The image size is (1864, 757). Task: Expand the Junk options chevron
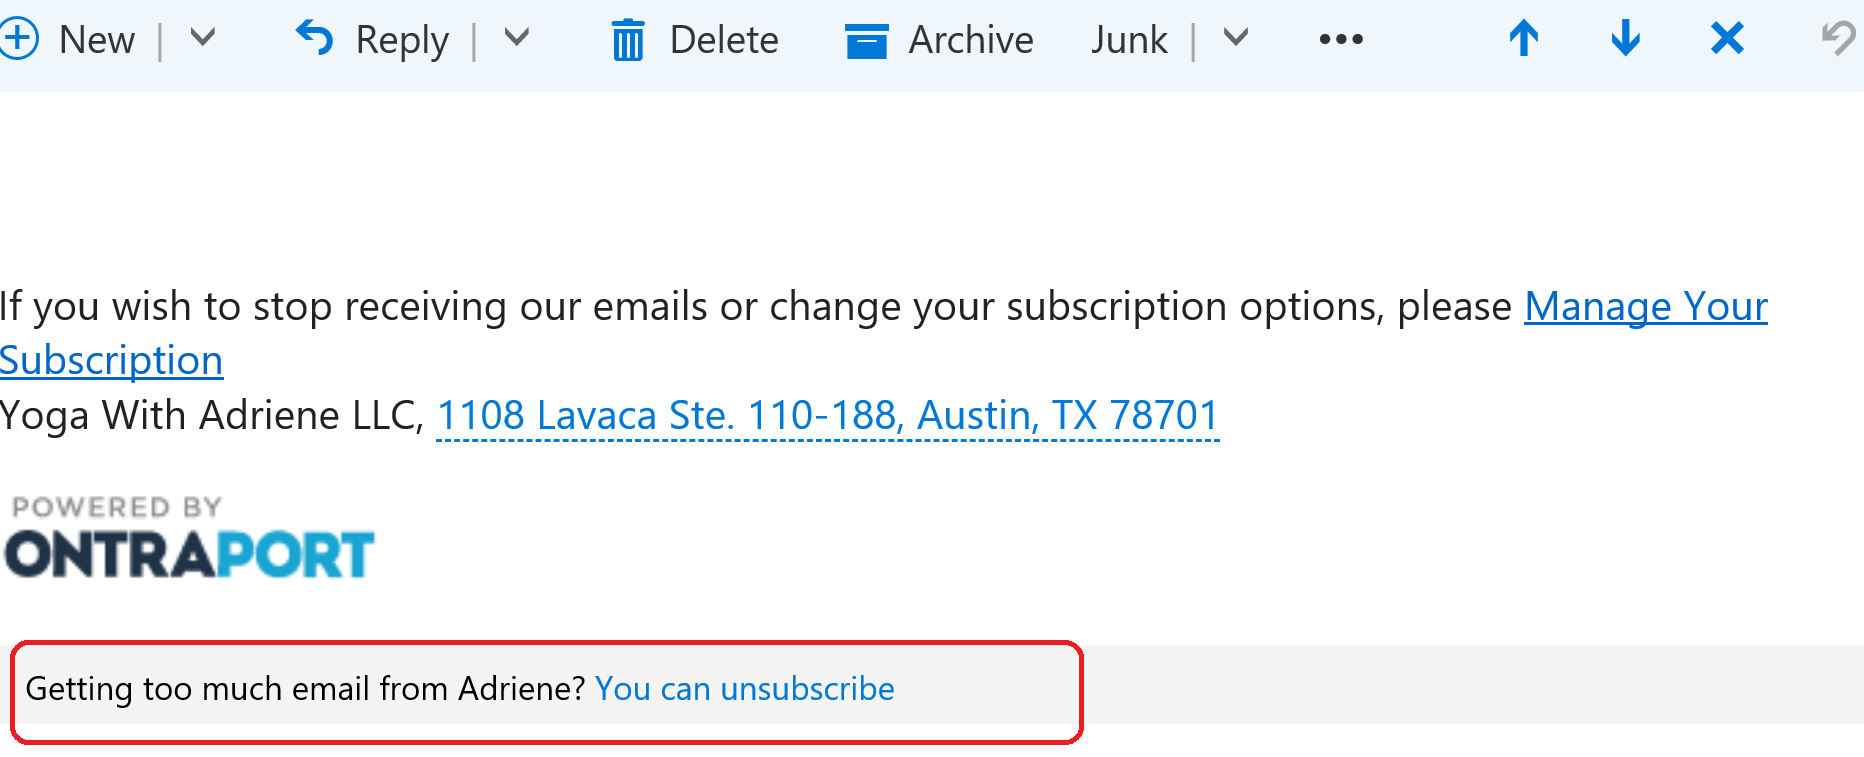(1236, 38)
